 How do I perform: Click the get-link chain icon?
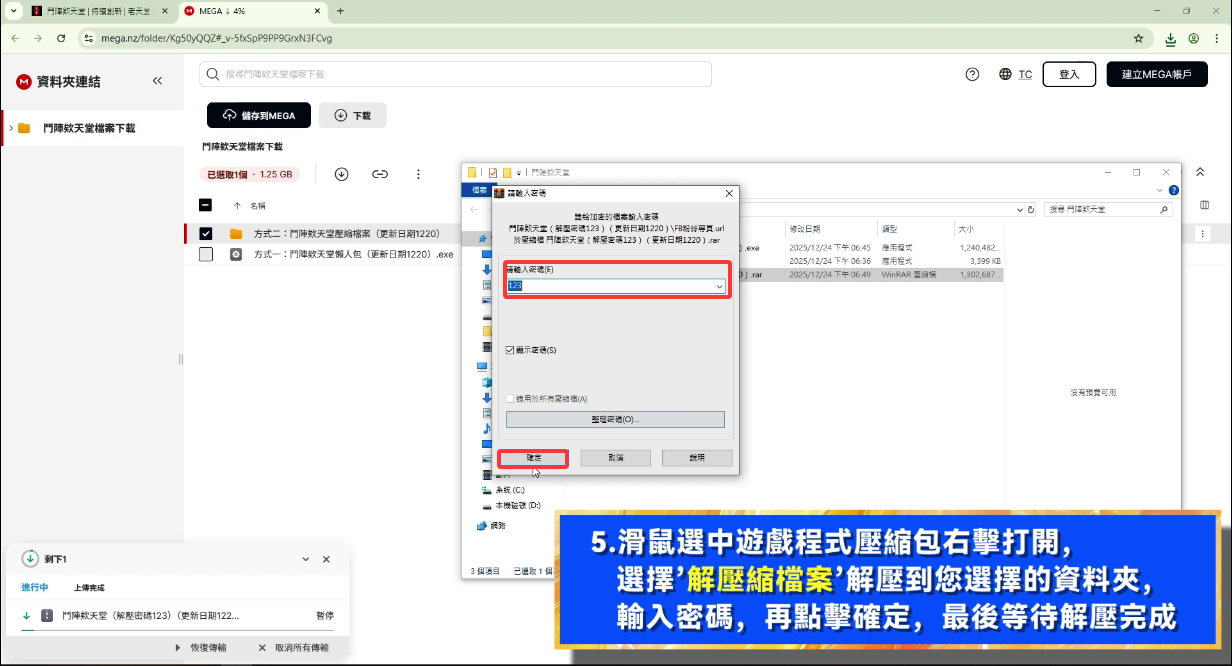tap(380, 174)
